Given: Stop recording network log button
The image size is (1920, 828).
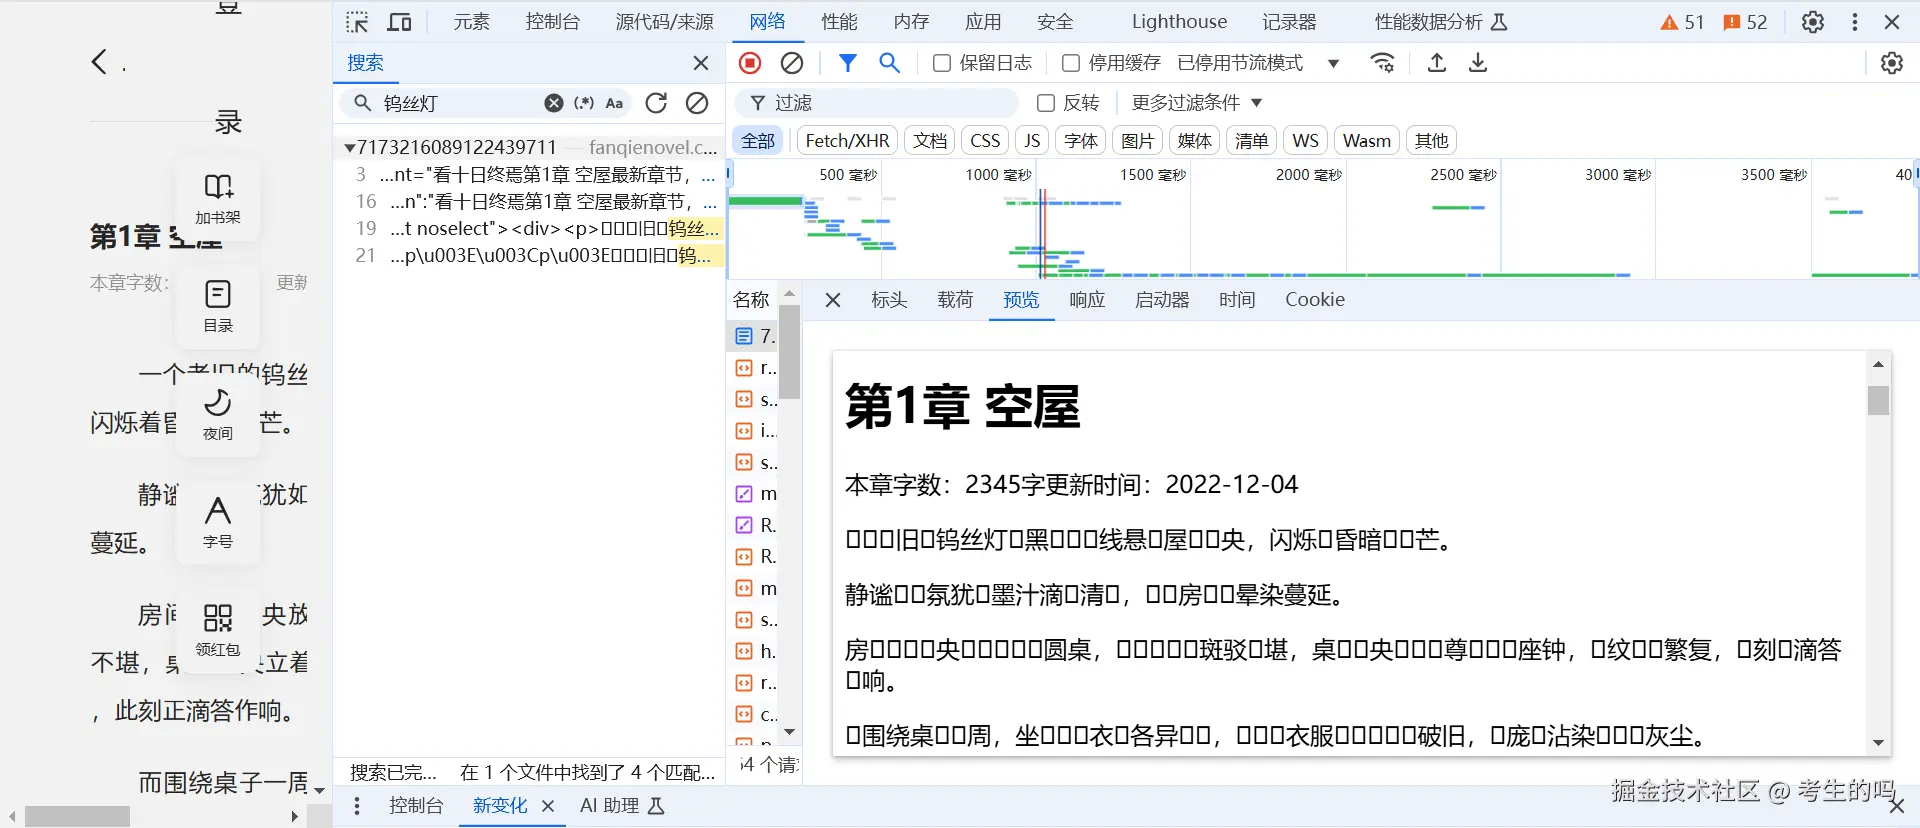Looking at the screenshot, I should pyautogui.click(x=750, y=63).
